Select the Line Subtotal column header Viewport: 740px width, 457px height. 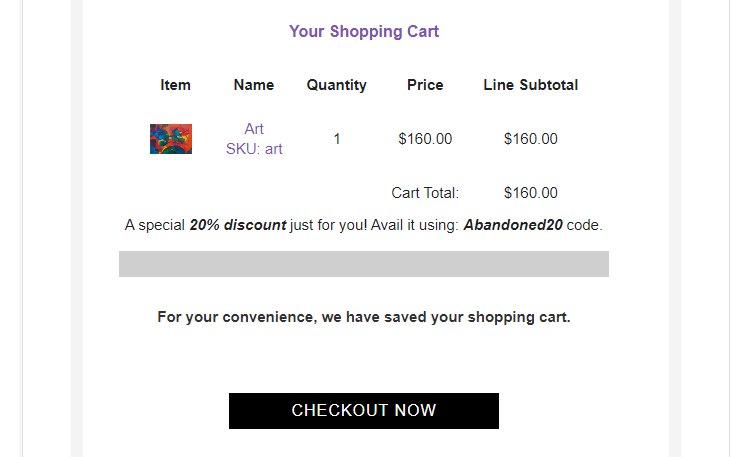(530, 85)
